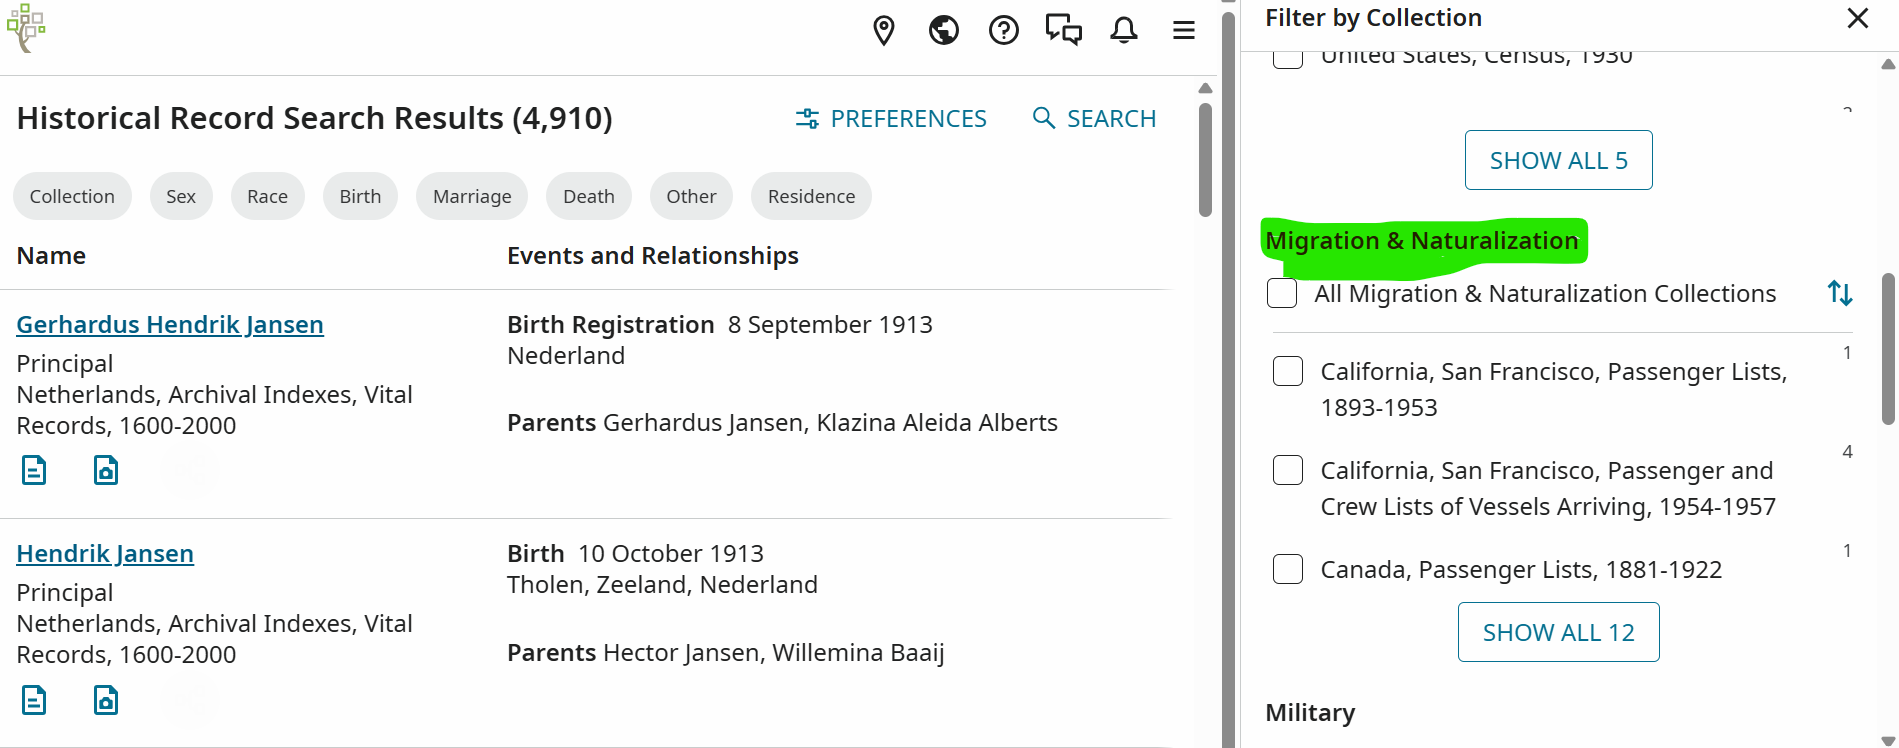
Task: Click the Preferences button
Action: pyautogui.click(x=891, y=119)
